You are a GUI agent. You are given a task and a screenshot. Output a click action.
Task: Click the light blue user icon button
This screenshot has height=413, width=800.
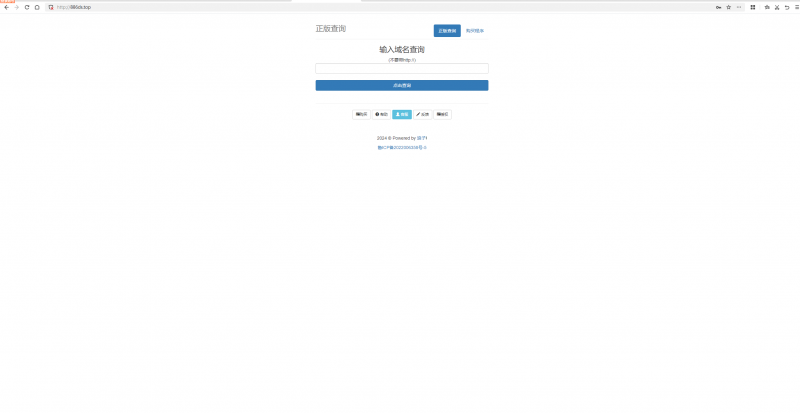(x=402, y=114)
